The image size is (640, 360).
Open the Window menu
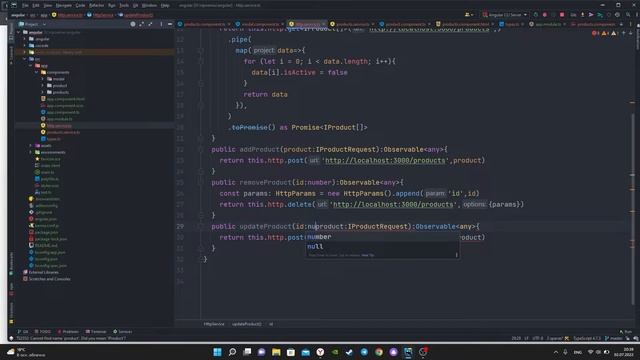point(149,5)
